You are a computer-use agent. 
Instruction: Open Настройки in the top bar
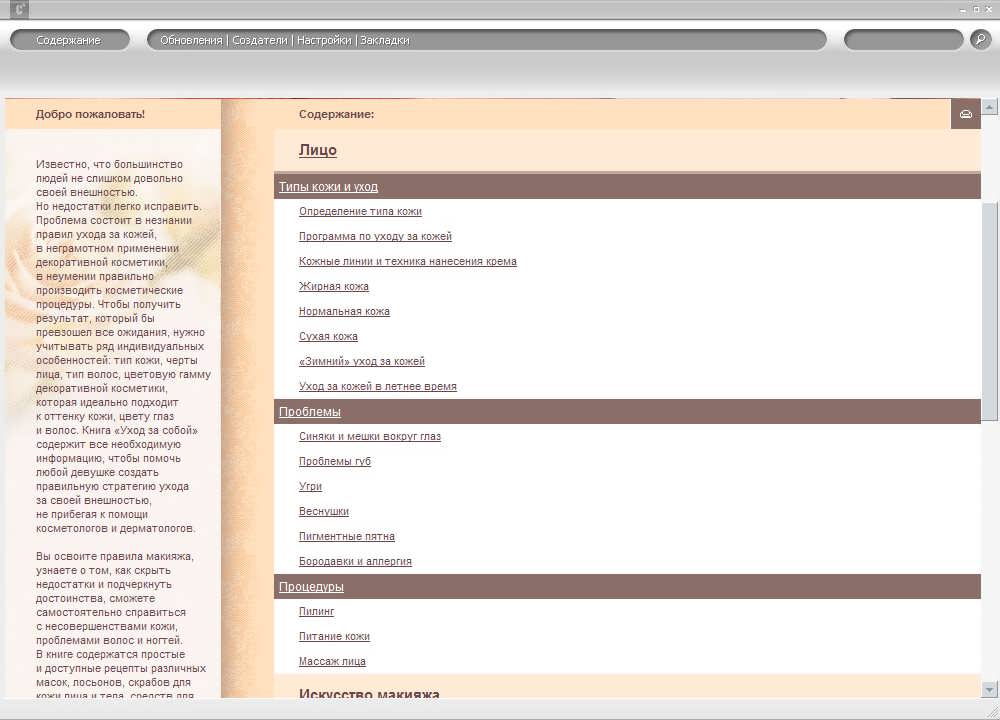(x=324, y=41)
